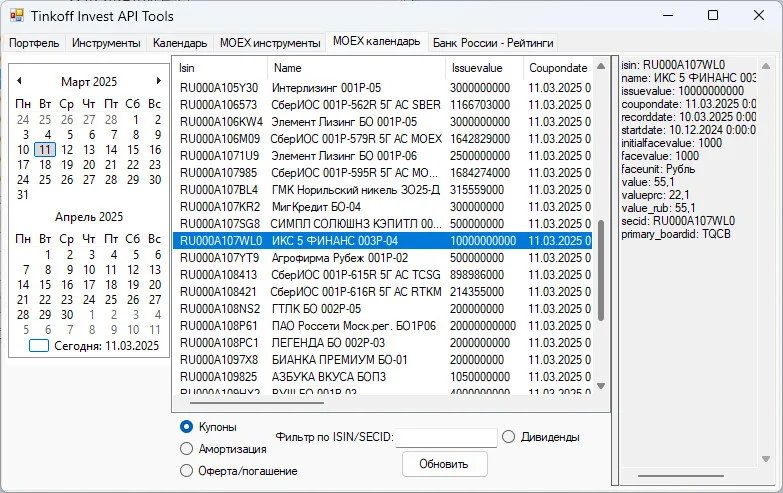Select row Элемент Лизинг БО 001Р-06

(383, 156)
